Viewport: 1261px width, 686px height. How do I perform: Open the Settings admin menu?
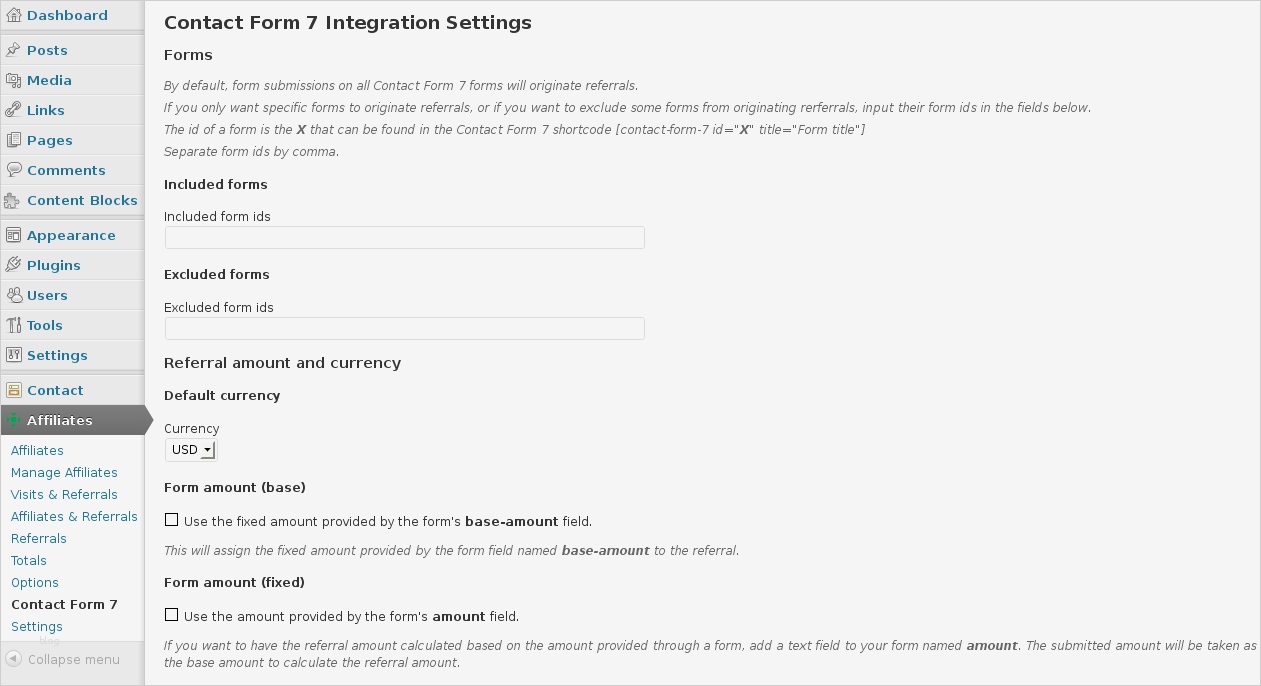pyautogui.click(x=57, y=355)
